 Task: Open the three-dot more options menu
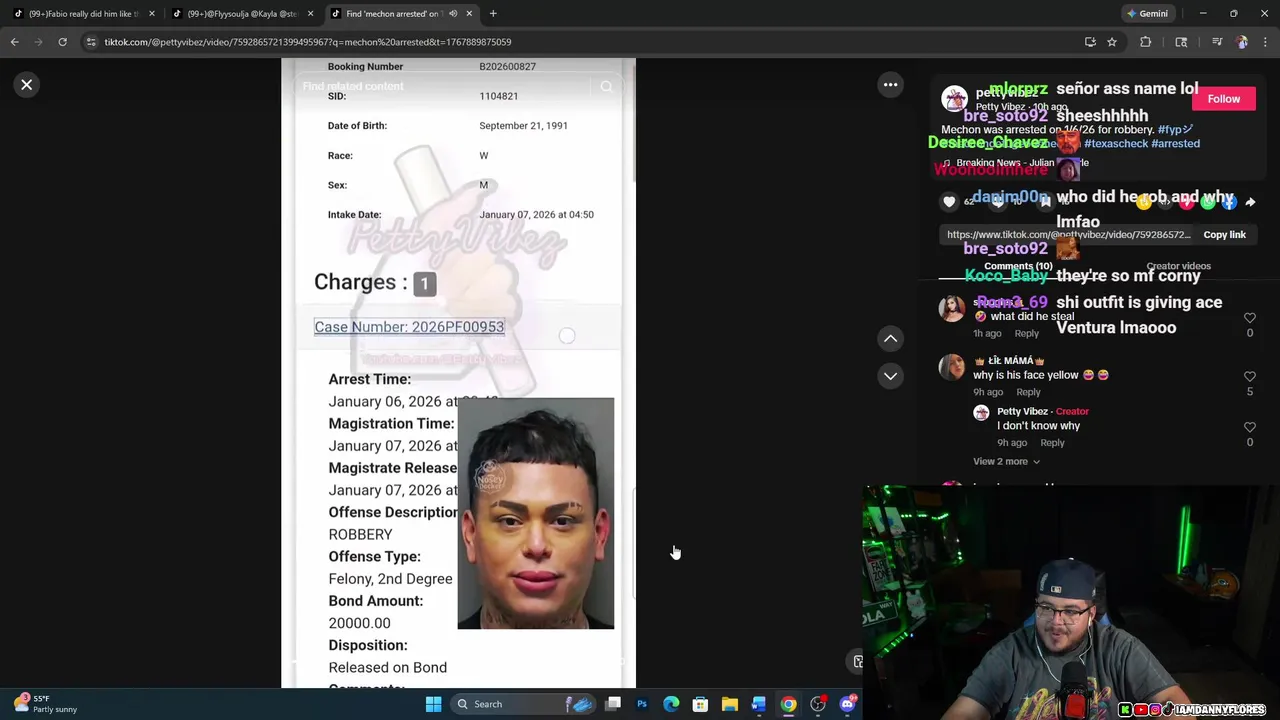pyautogui.click(x=890, y=85)
